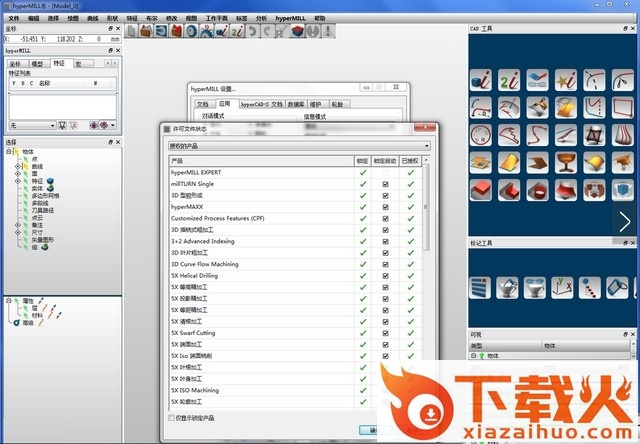Click the exclamation mark toolbar icon

(x=328, y=31)
